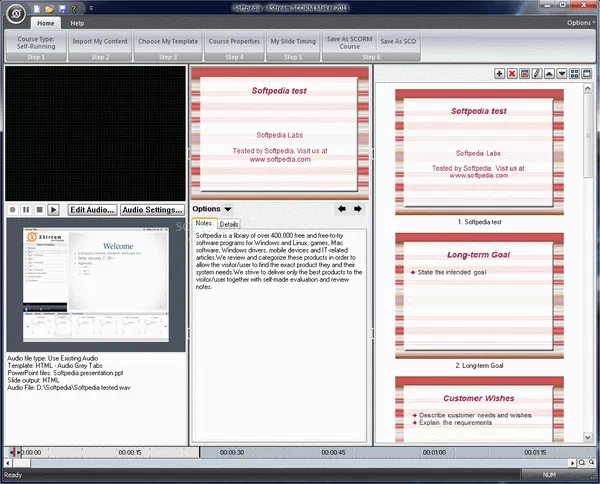Click Choose My Template button
The image size is (600, 484).
point(168,41)
